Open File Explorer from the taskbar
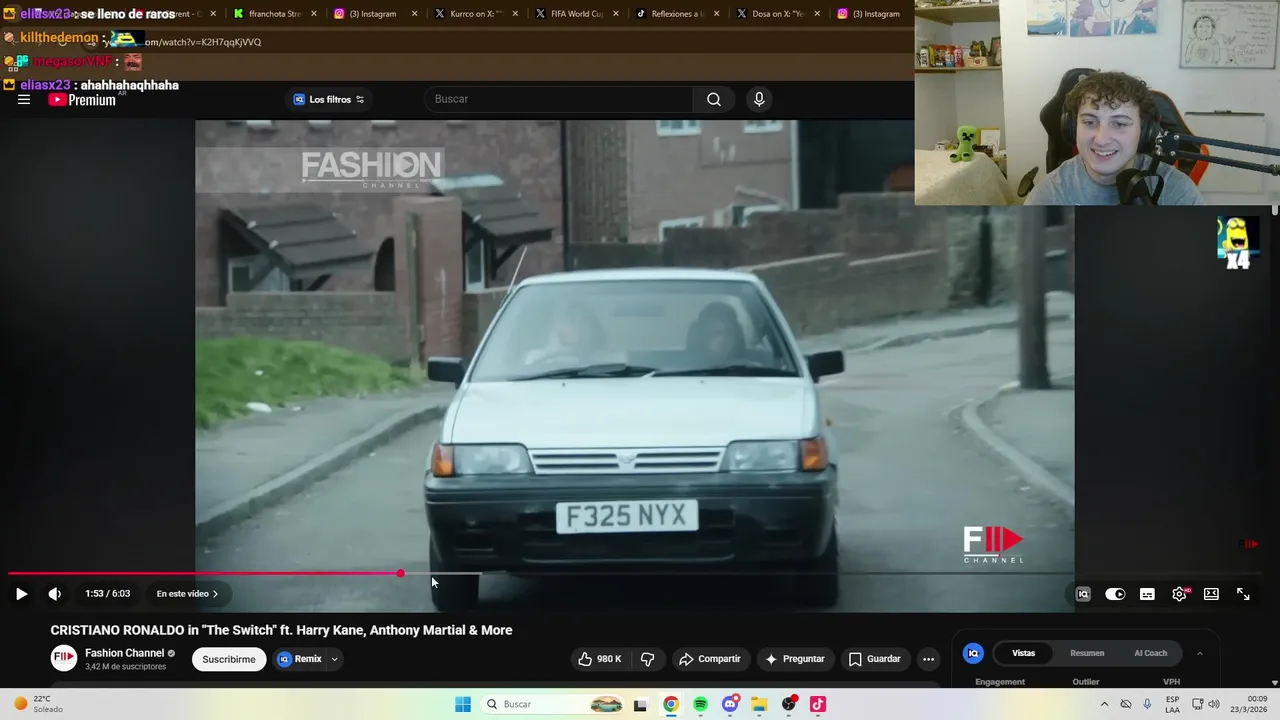 (759, 704)
